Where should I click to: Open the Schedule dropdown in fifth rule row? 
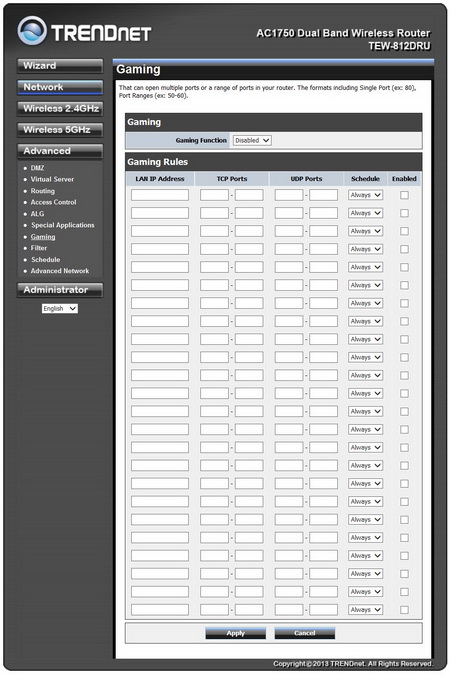(x=365, y=267)
